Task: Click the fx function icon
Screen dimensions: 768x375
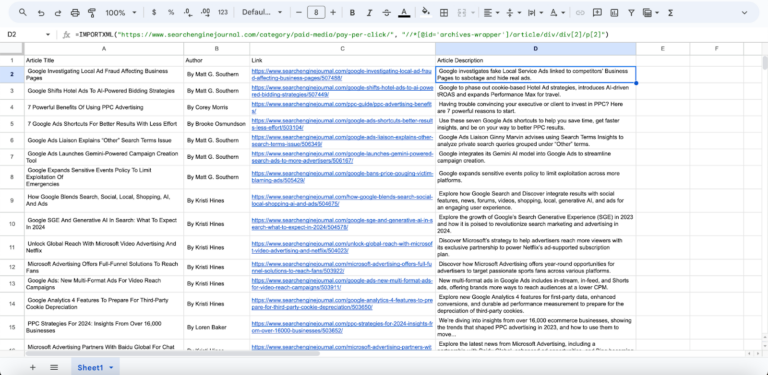Action: (66, 34)
